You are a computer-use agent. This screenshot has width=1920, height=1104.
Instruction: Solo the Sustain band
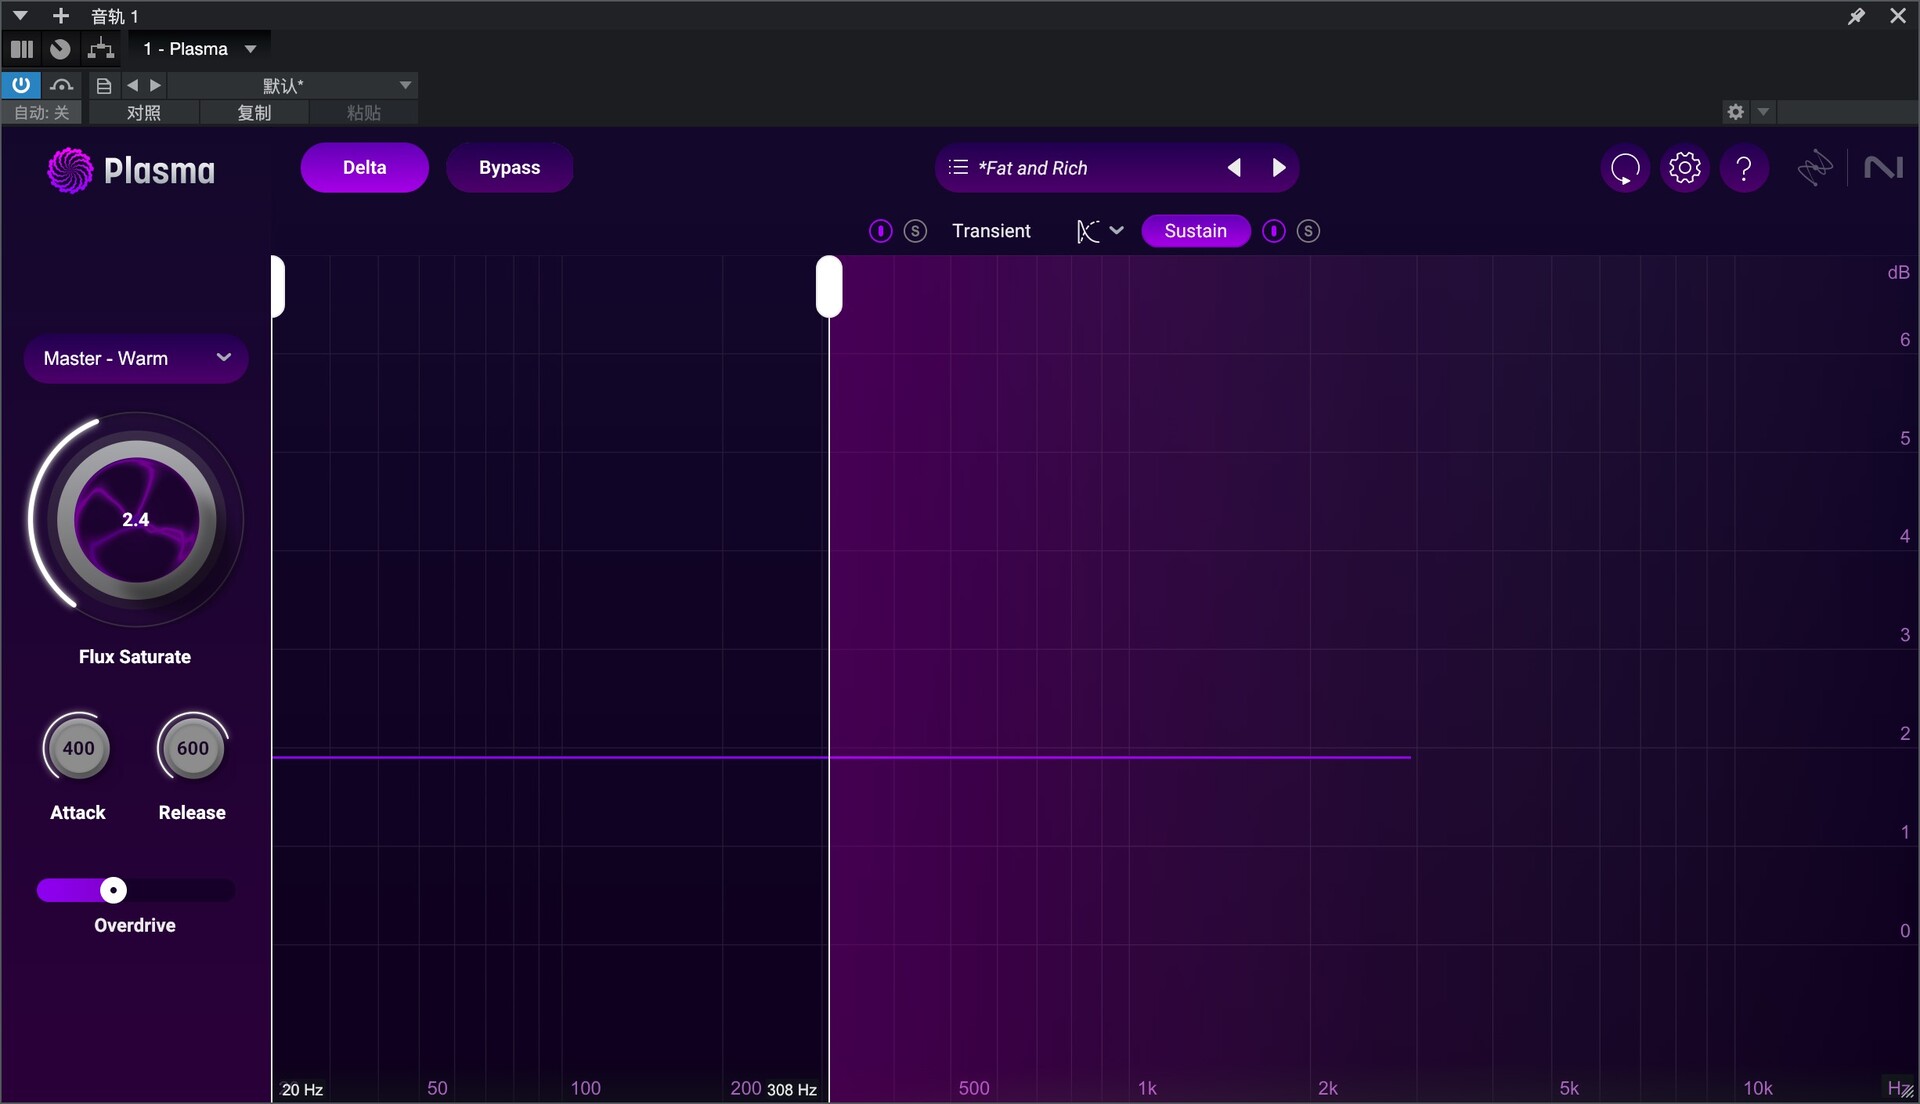pyautogui.click(x=1308, y=231)
